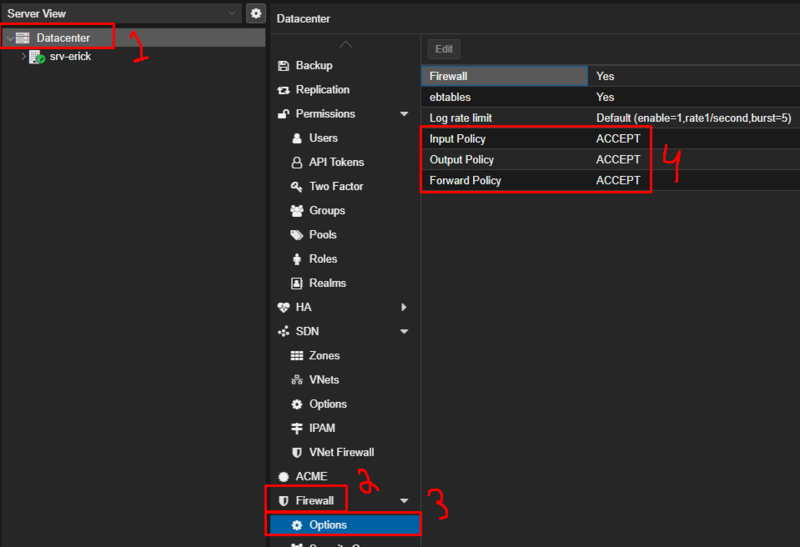The image size is (800, 547).
Task: Select the ebtables option row
Action: click(x=611, y=97)
